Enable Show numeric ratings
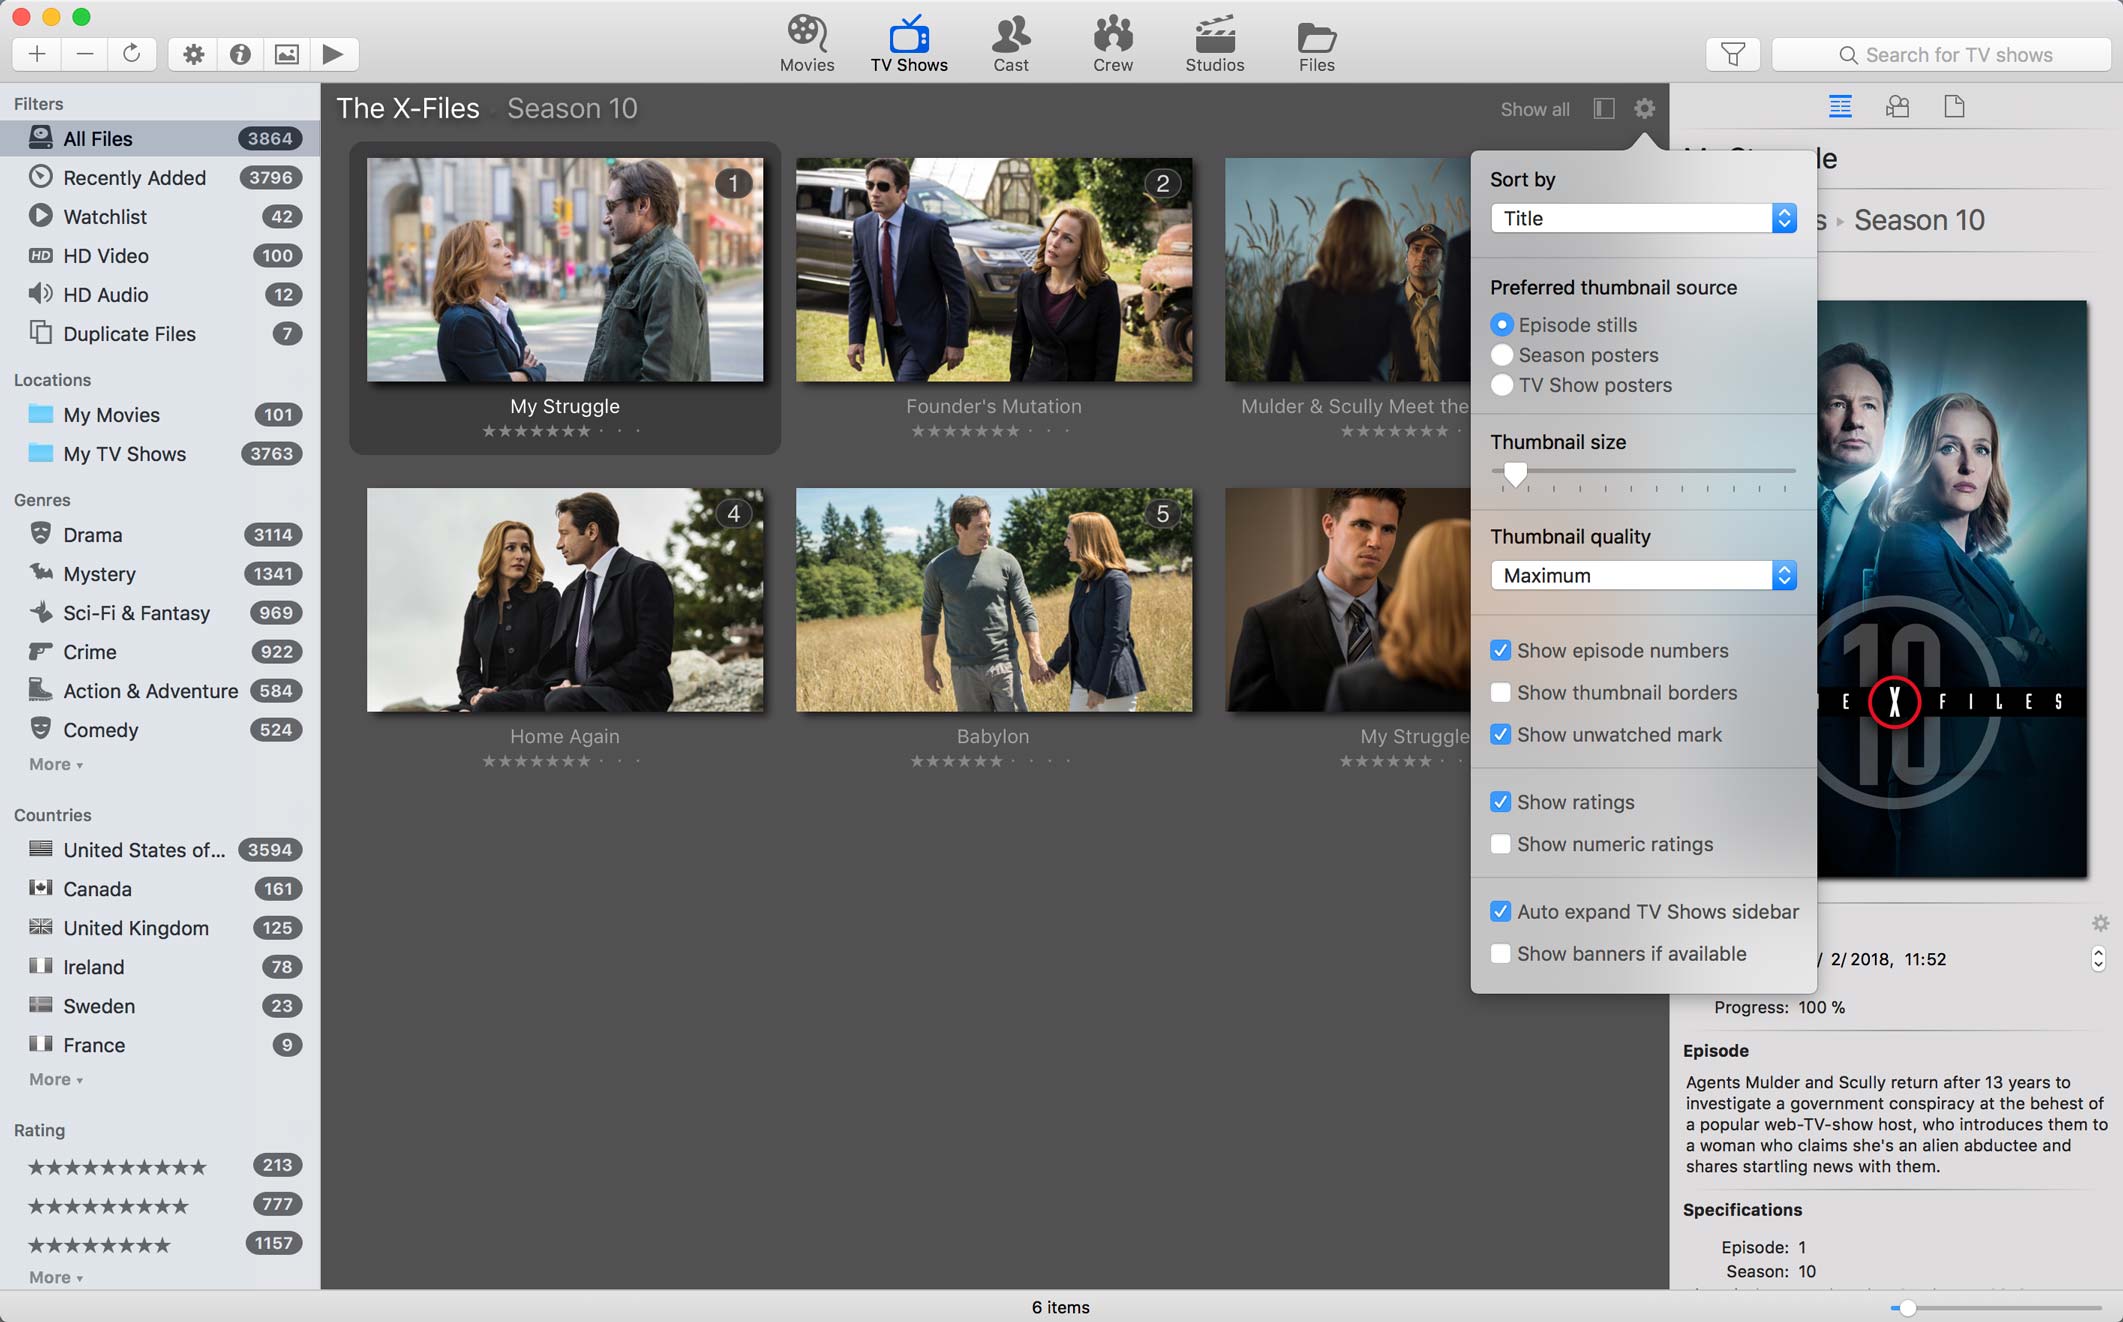 (x=1602, y=844)
